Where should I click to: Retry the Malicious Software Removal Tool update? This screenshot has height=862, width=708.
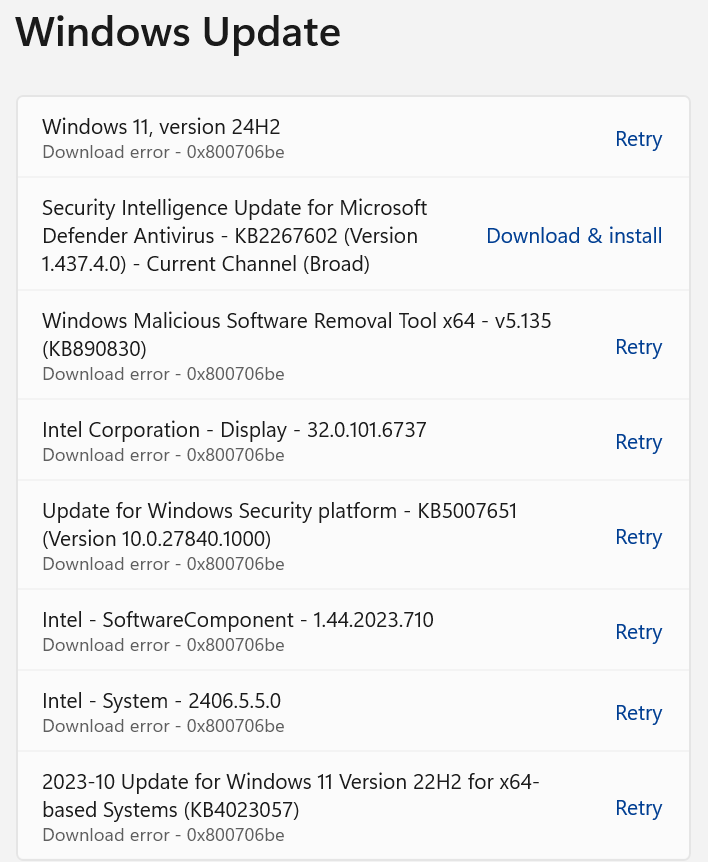[x=638, y=347]
